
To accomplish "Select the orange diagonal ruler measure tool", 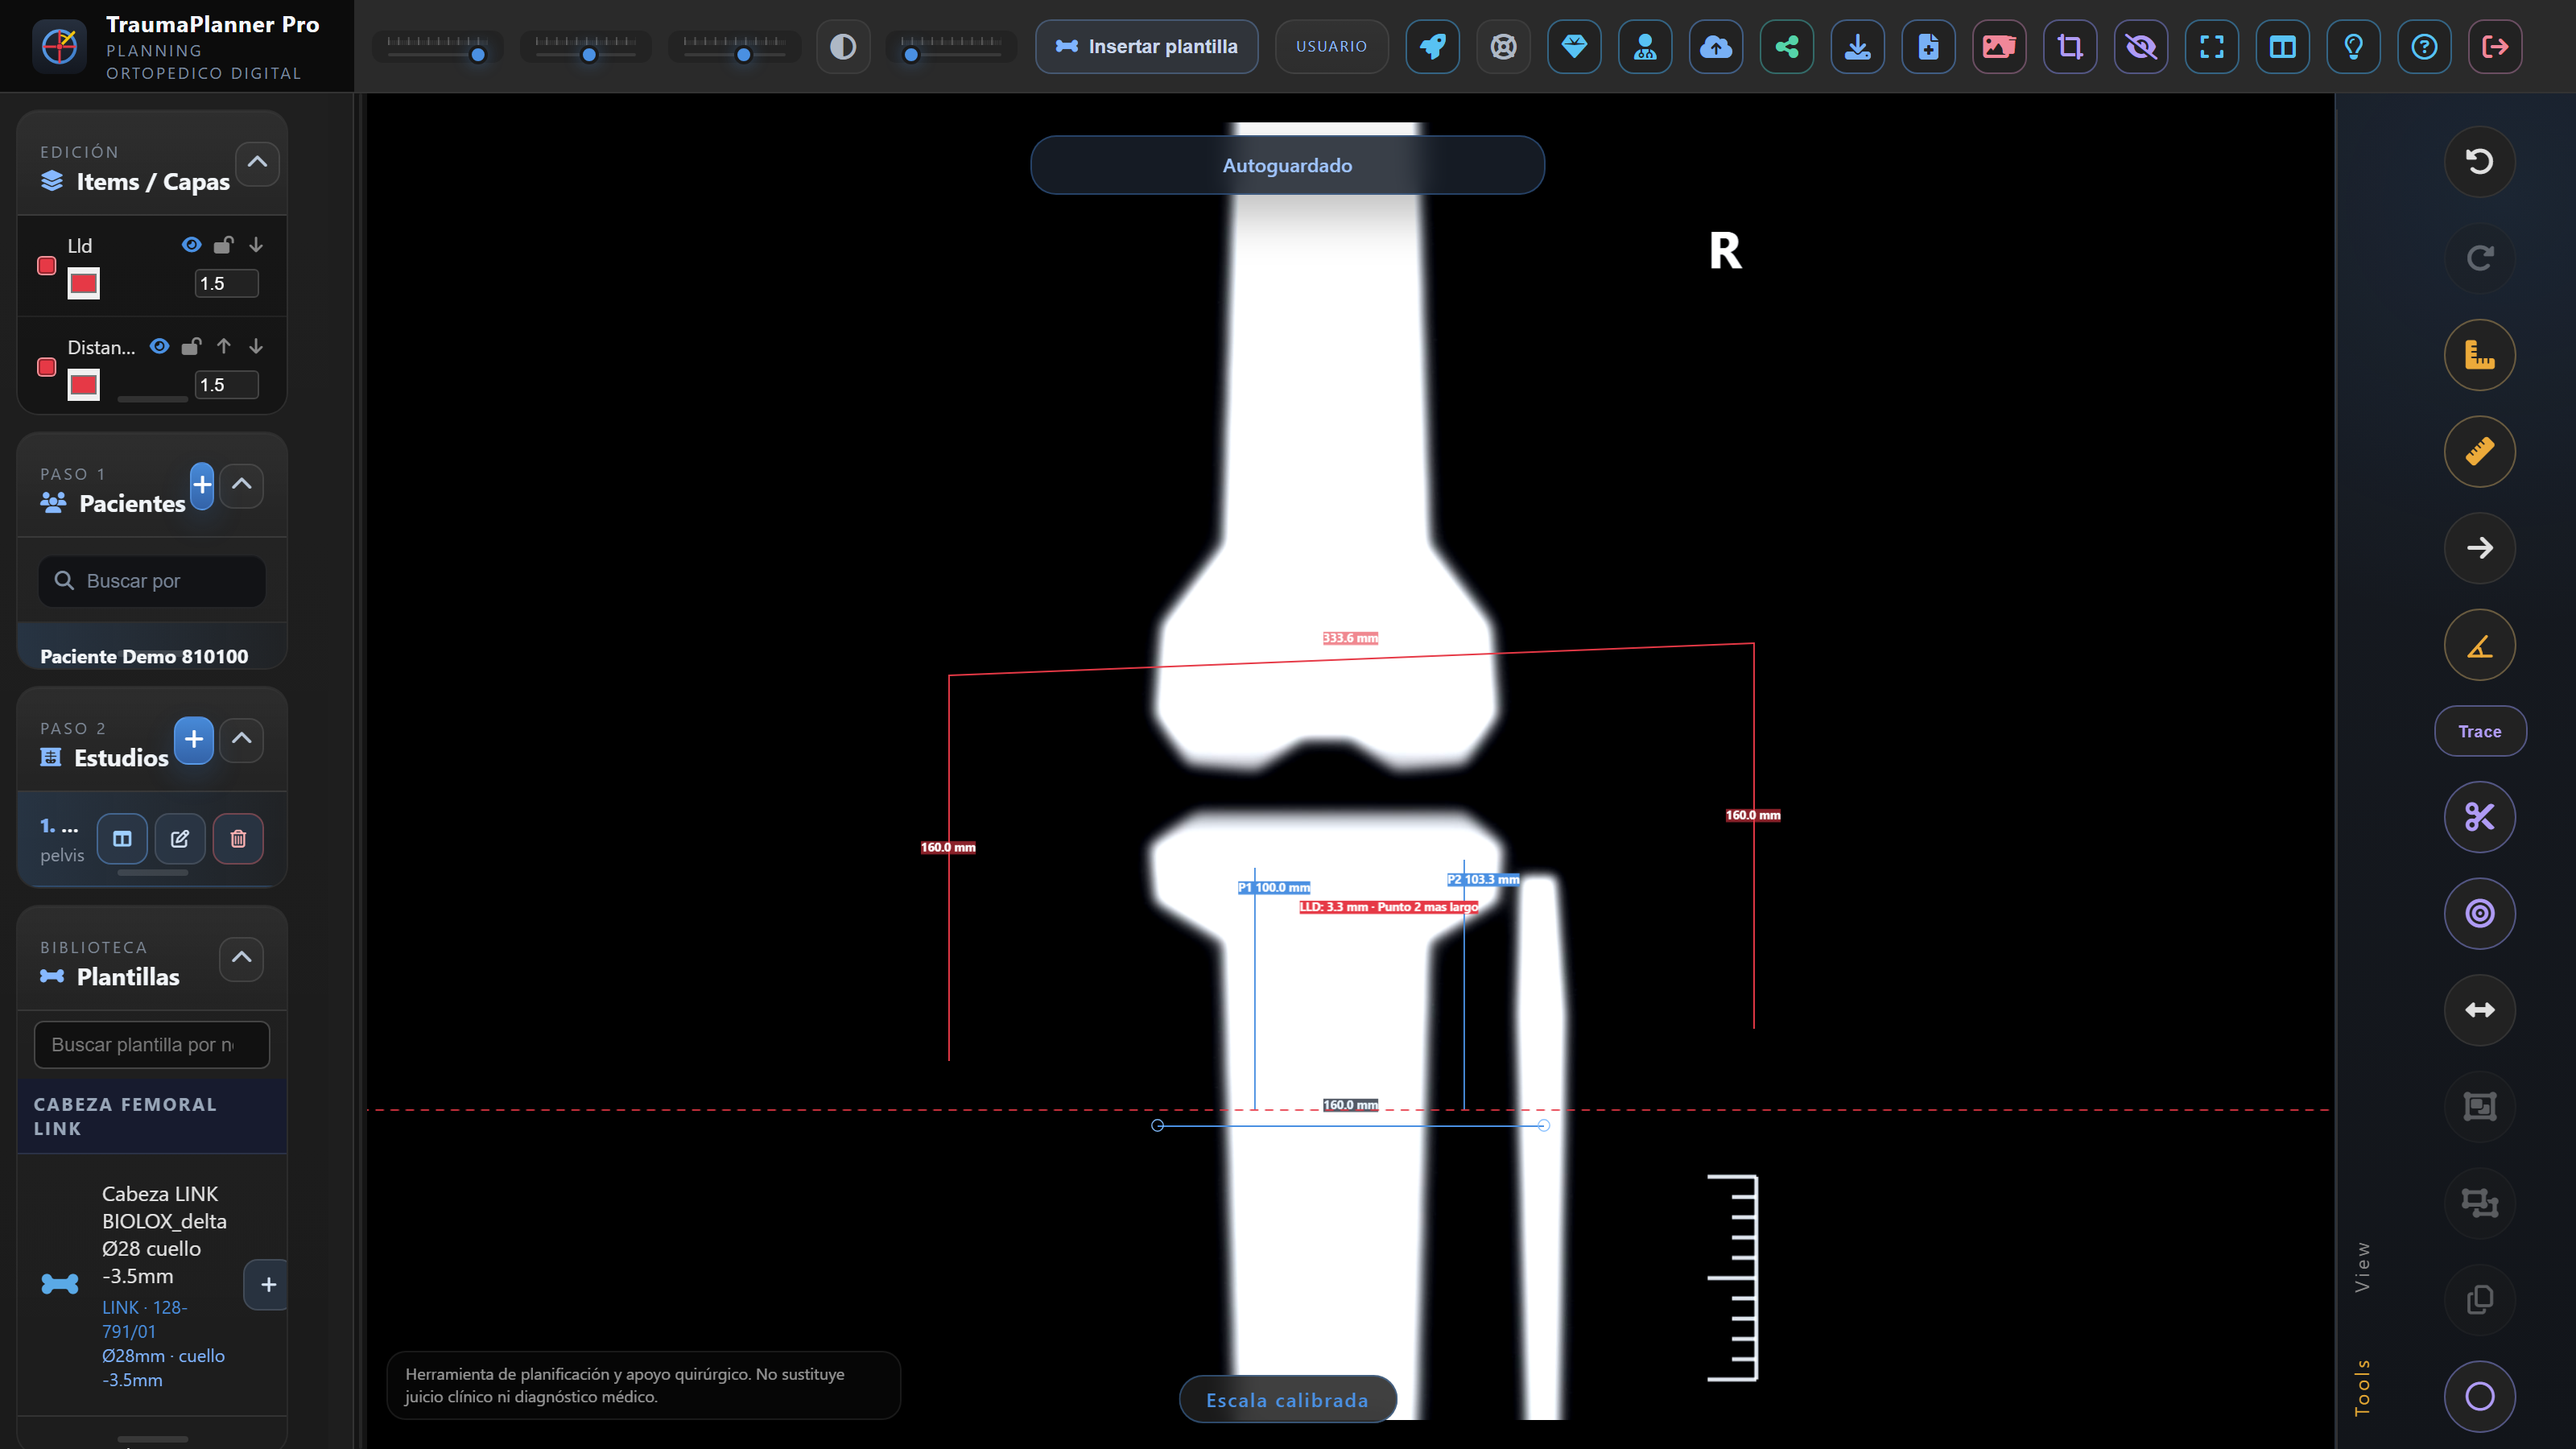I will coord(2480,452).
